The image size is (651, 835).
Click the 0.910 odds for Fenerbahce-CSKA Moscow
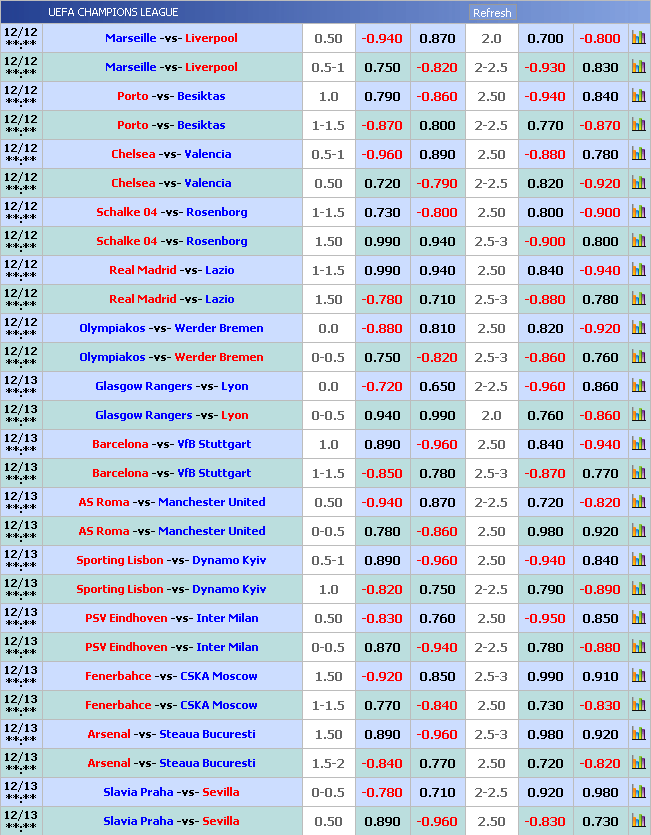(x=600, y=676)
